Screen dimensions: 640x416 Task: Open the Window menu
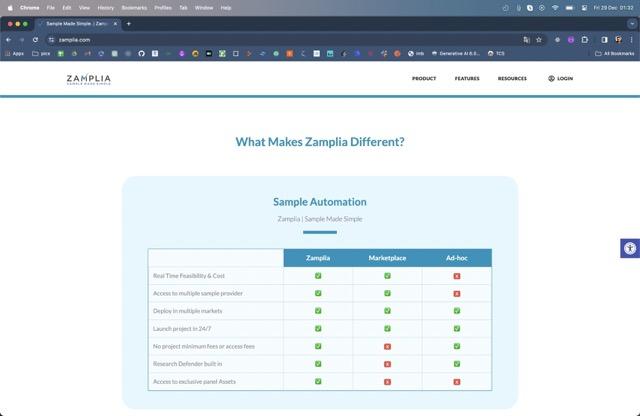point(204,8)
